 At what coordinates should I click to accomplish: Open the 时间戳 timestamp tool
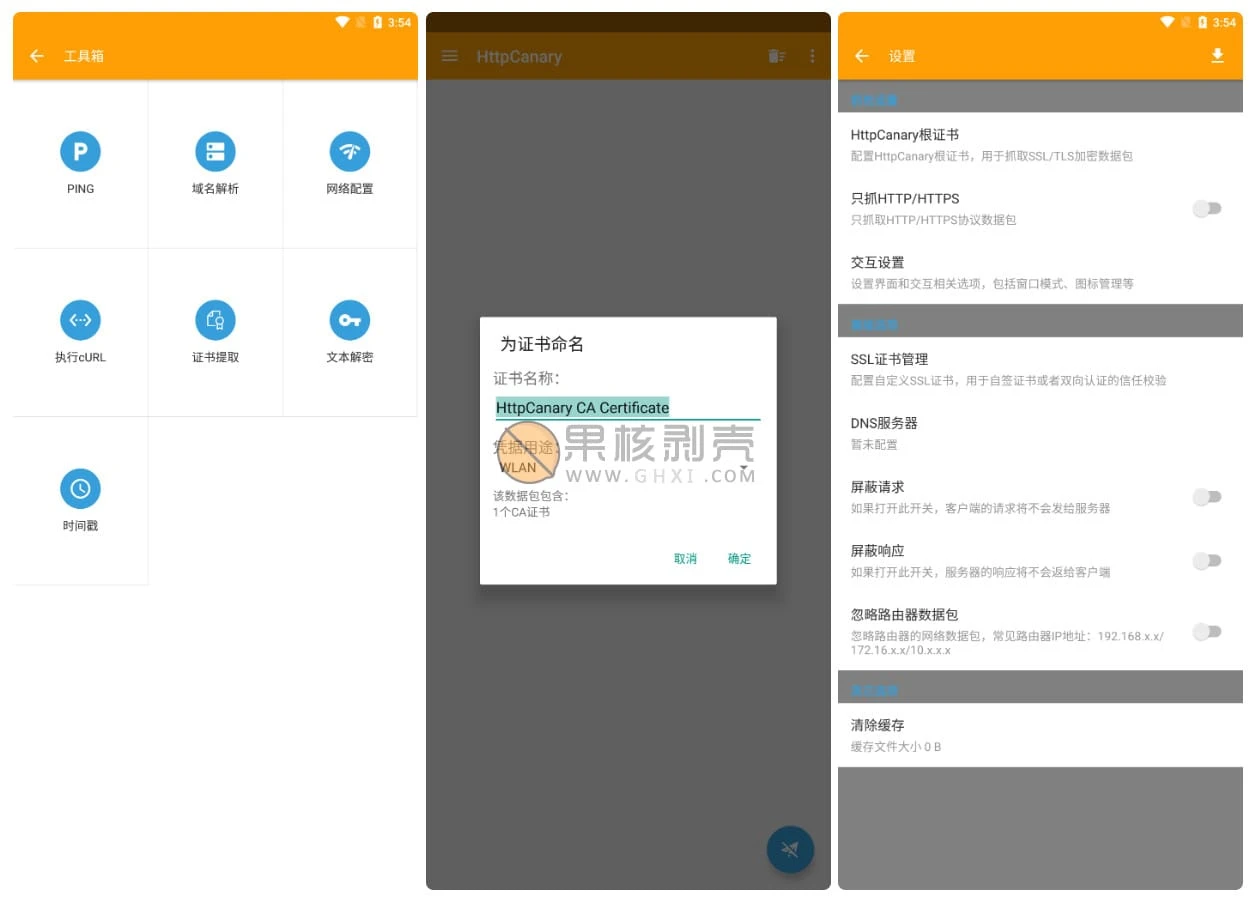point(80,501)
